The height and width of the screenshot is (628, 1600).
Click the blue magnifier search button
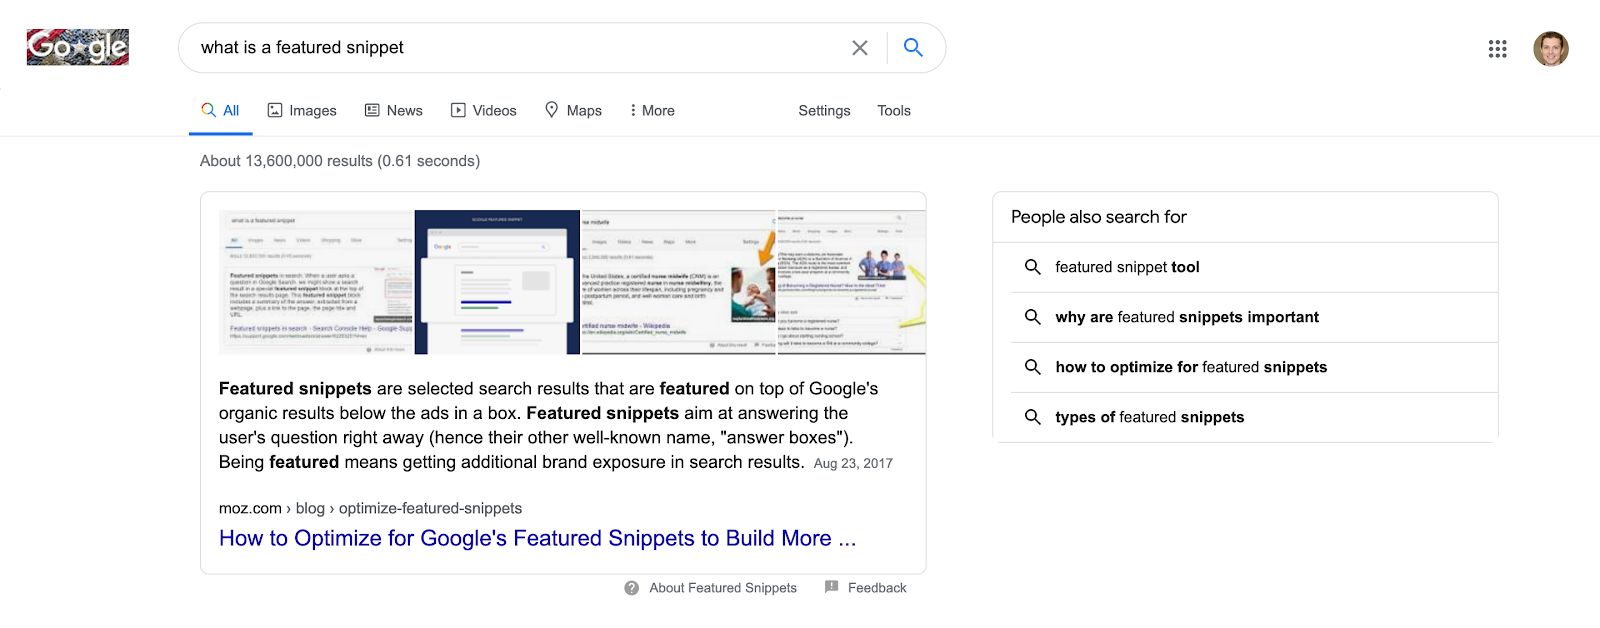pos(913,47)
